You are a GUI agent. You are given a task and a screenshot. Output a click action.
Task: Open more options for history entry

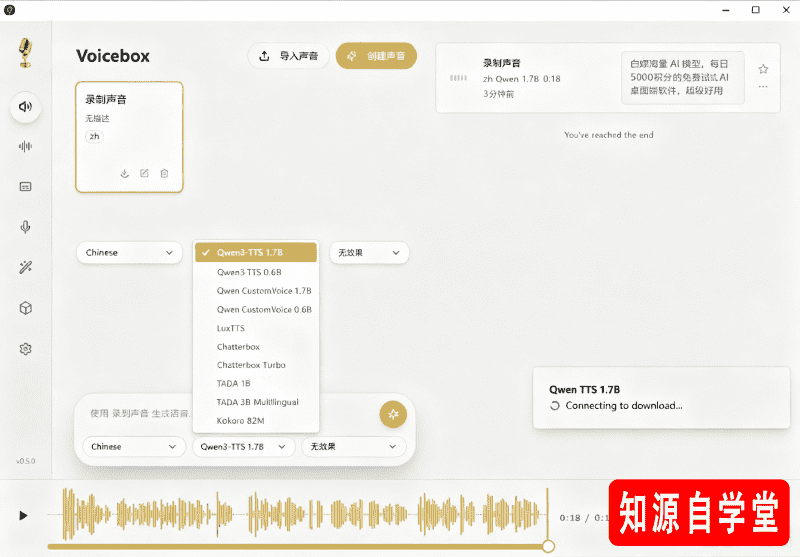click(x=763, y=87)
